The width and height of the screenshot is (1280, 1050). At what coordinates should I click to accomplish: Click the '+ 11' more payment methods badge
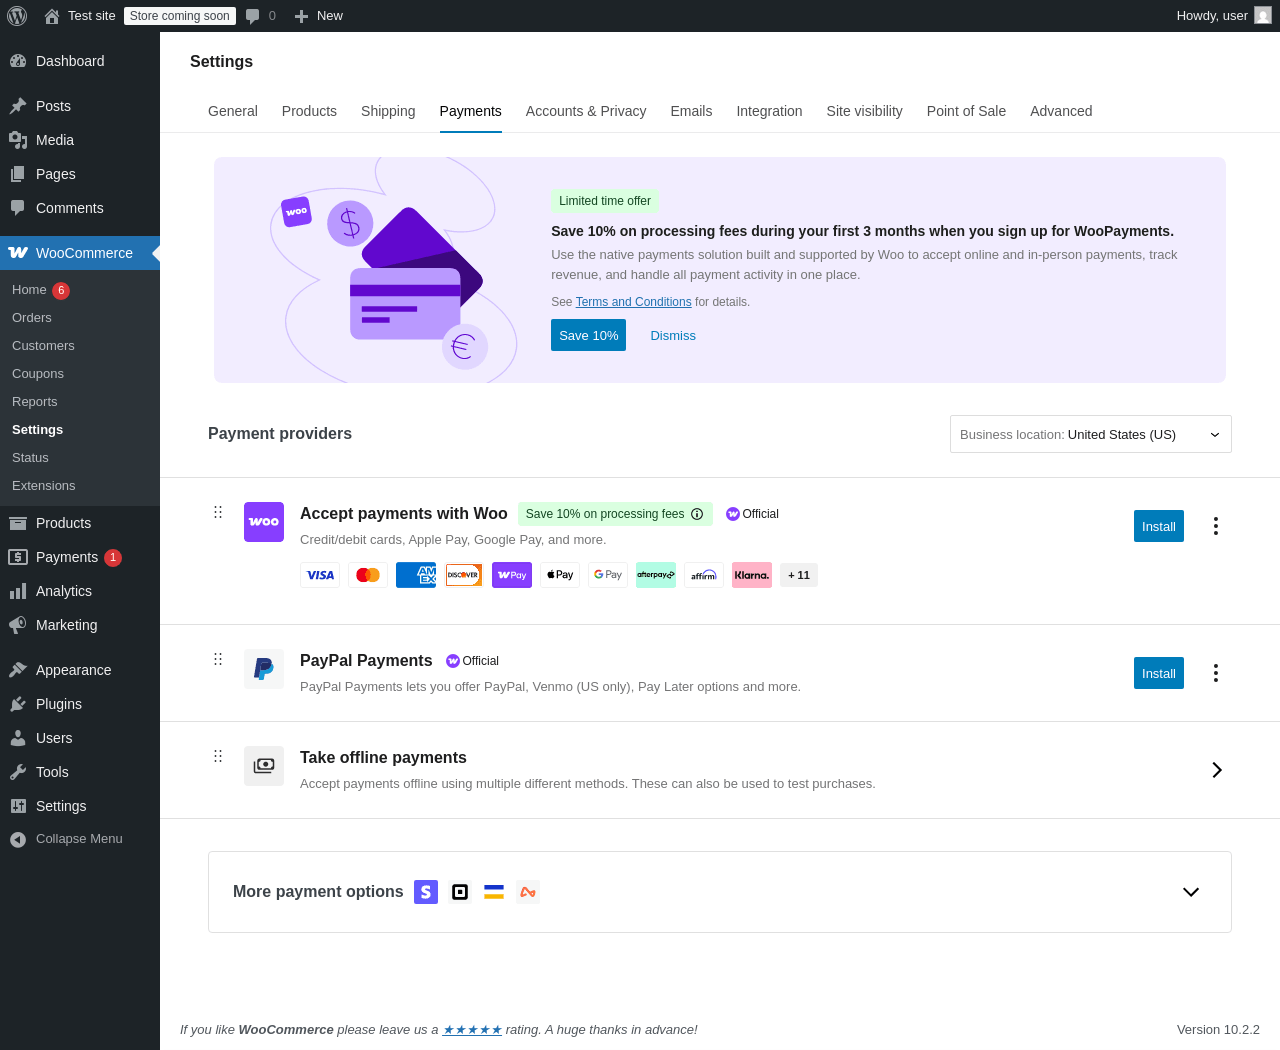click(799, 575)
